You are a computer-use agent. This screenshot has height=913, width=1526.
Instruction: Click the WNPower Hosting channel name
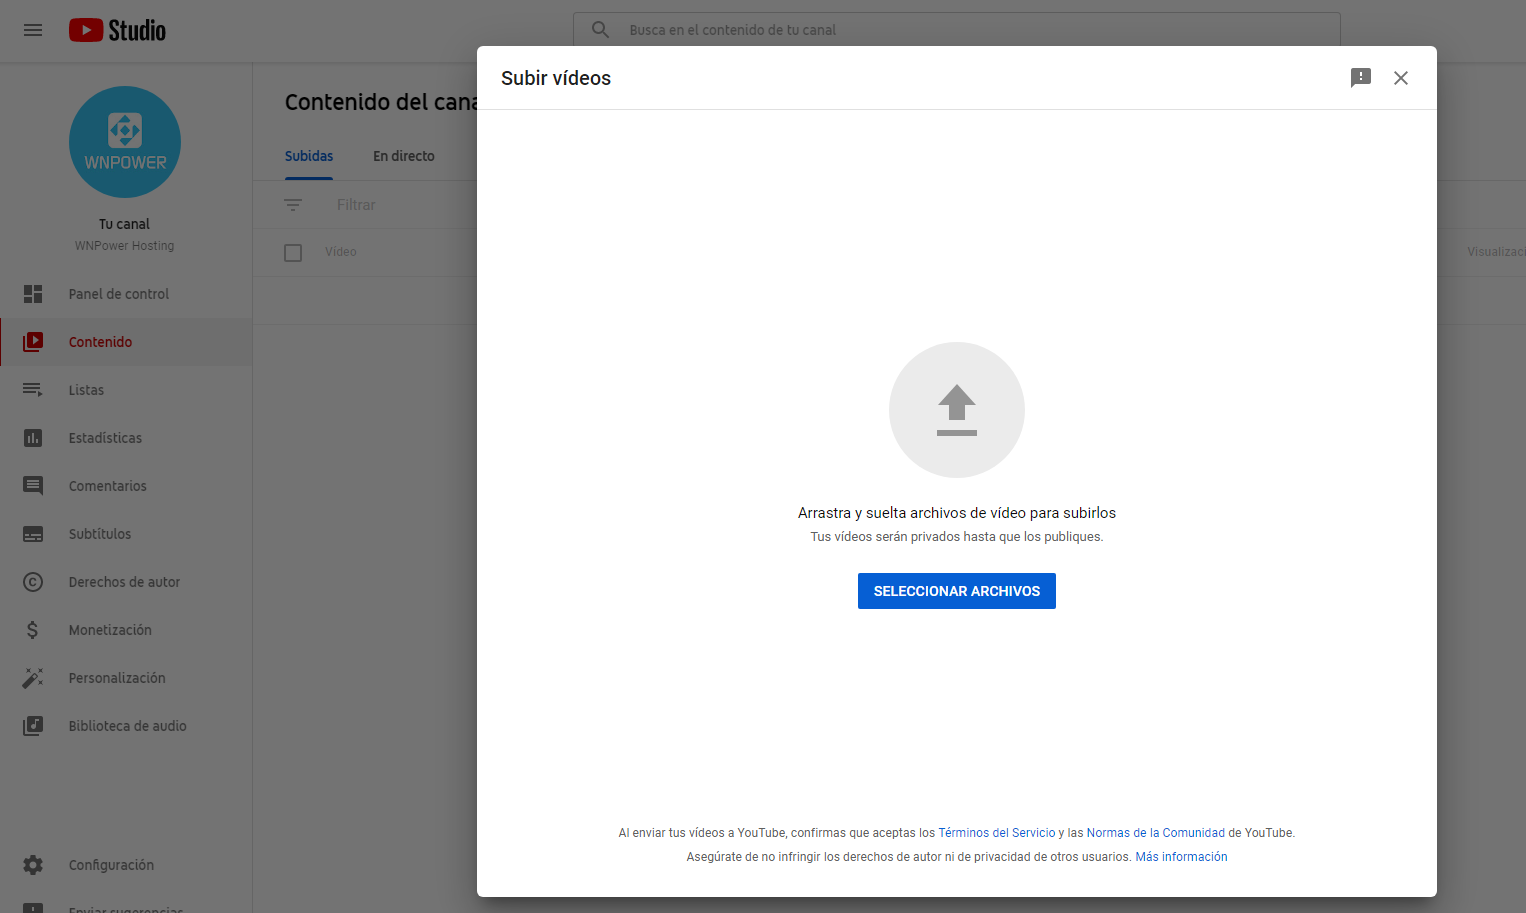click(x=124, y=246)
